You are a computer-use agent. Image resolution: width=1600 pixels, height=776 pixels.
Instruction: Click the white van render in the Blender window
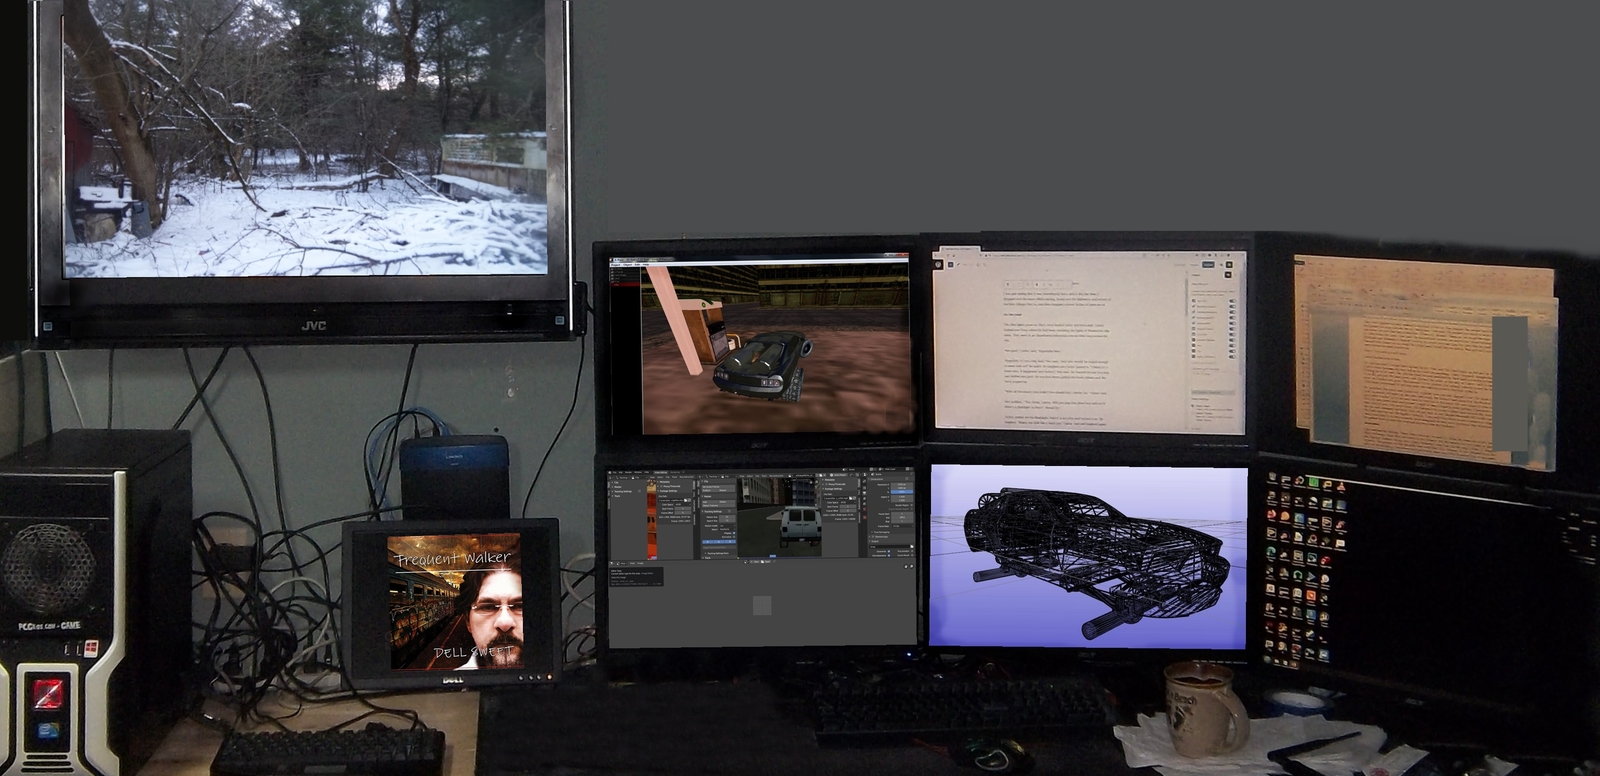click(800, 526)
